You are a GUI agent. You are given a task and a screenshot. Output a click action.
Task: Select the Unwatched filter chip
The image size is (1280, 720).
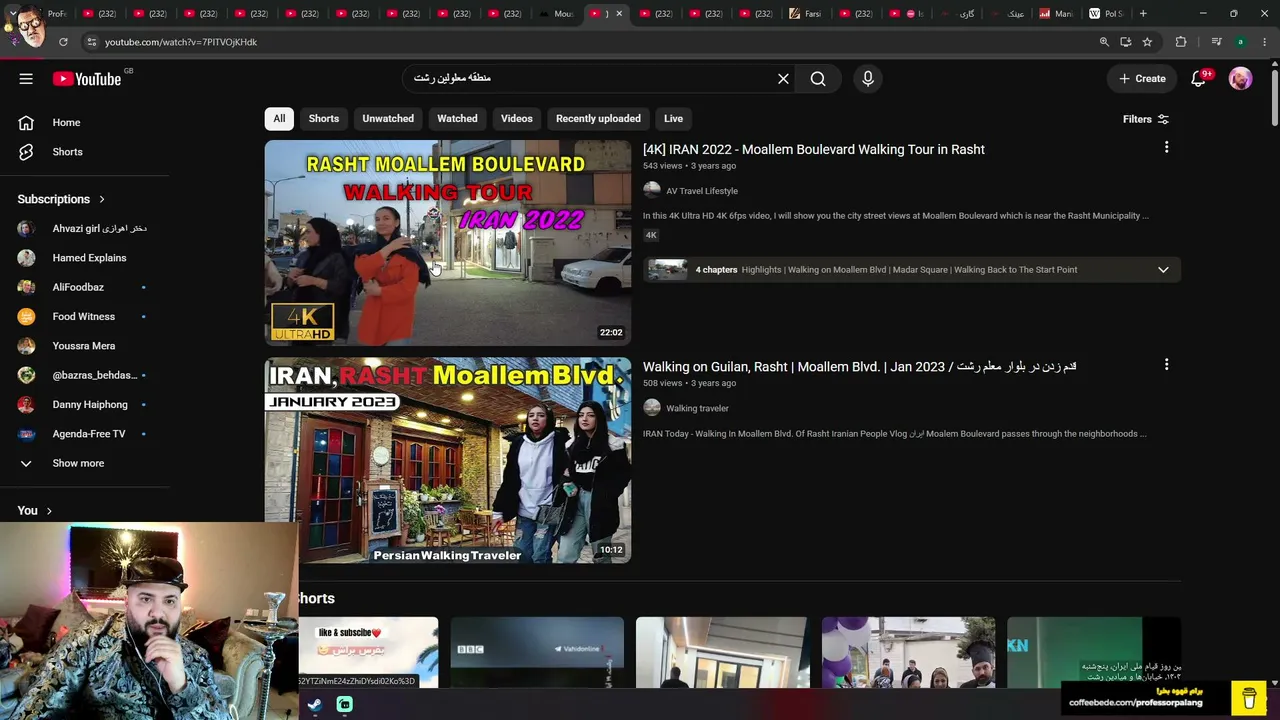pyautogui.click(x=388, y=119)
